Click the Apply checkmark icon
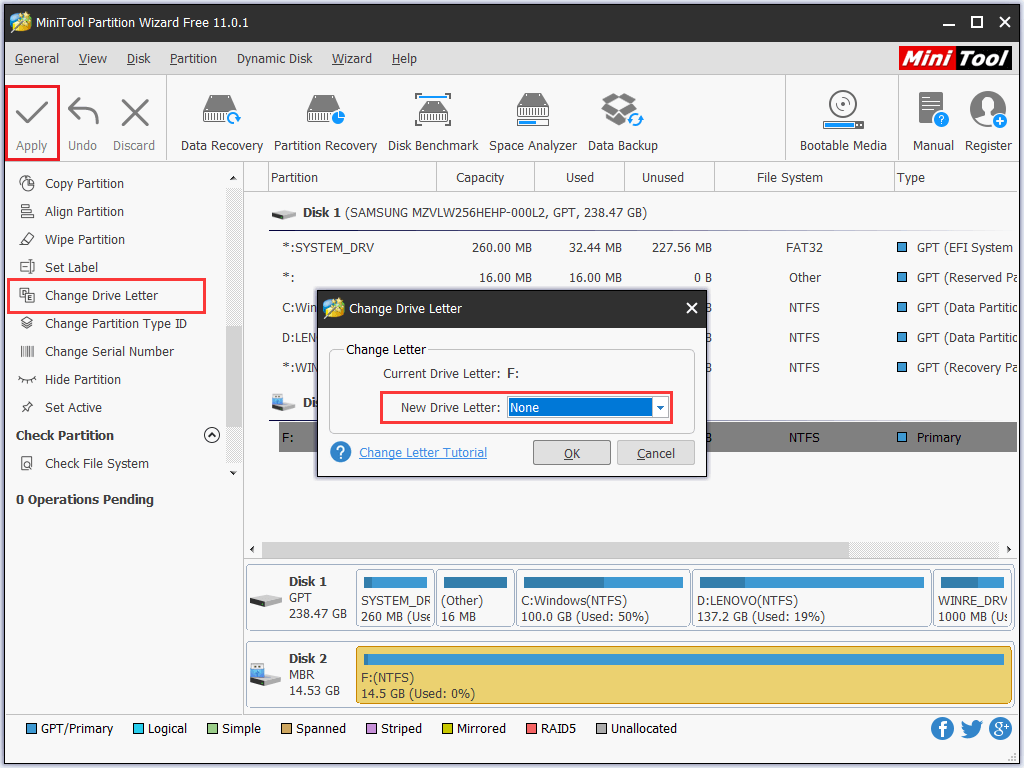Viewport: 1024px width, 768px height. coord(31,112)
